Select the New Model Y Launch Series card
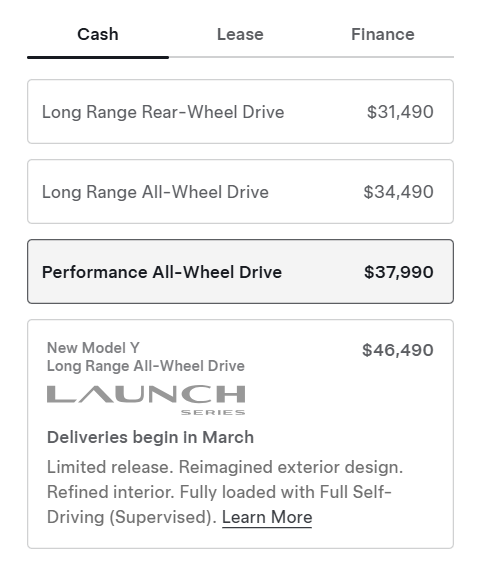The height and width of the screenshot is (562, 479). (240, 434)
